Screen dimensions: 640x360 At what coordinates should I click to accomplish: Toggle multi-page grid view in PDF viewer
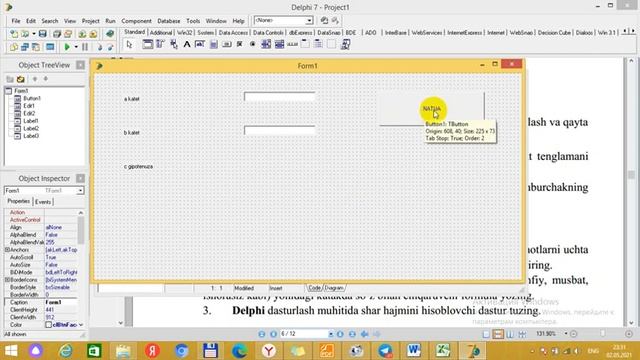click(522, 334)
